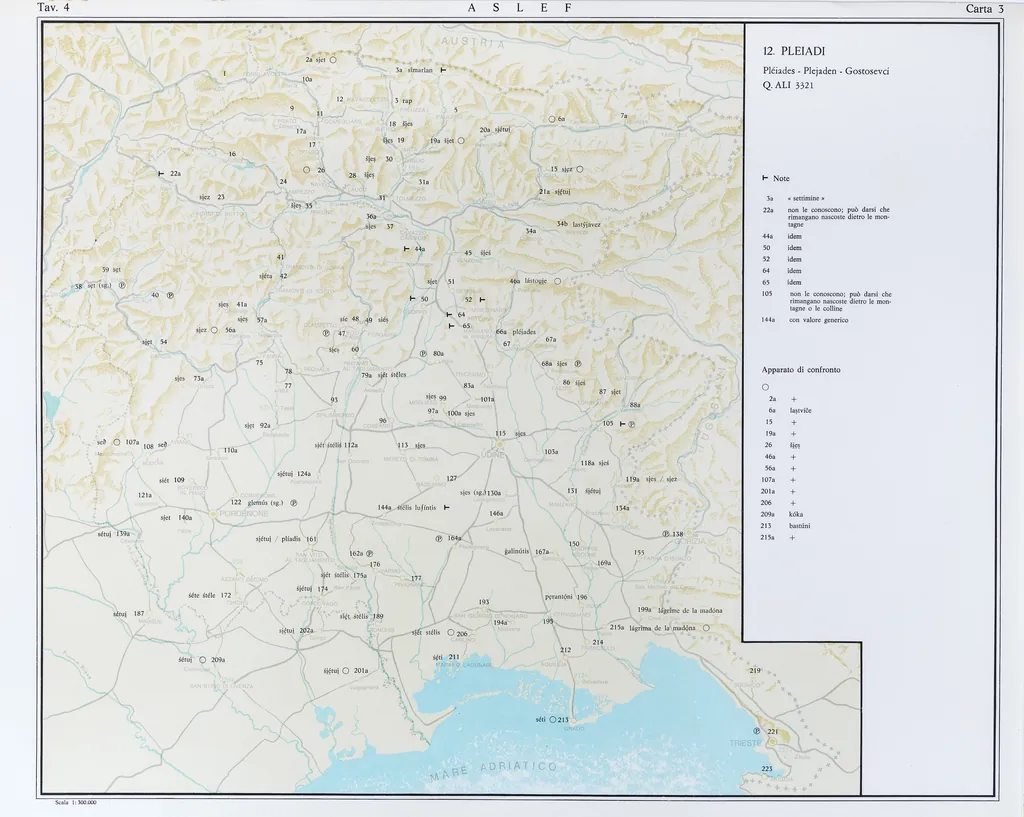Click the circled P marker next to 138

[665, 534]
